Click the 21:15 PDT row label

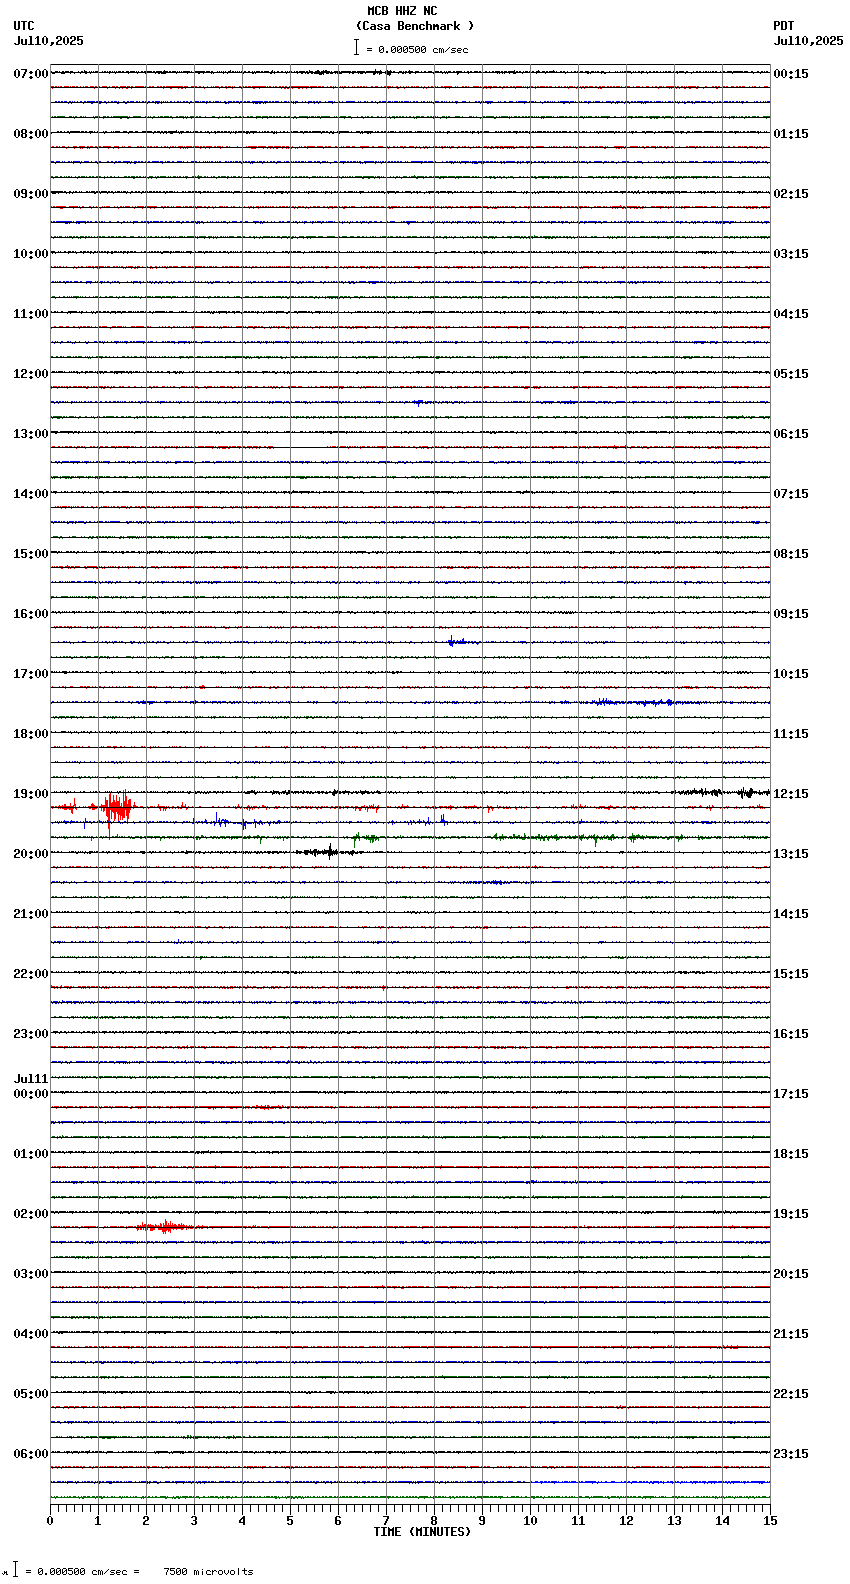tap(791, 1334)
